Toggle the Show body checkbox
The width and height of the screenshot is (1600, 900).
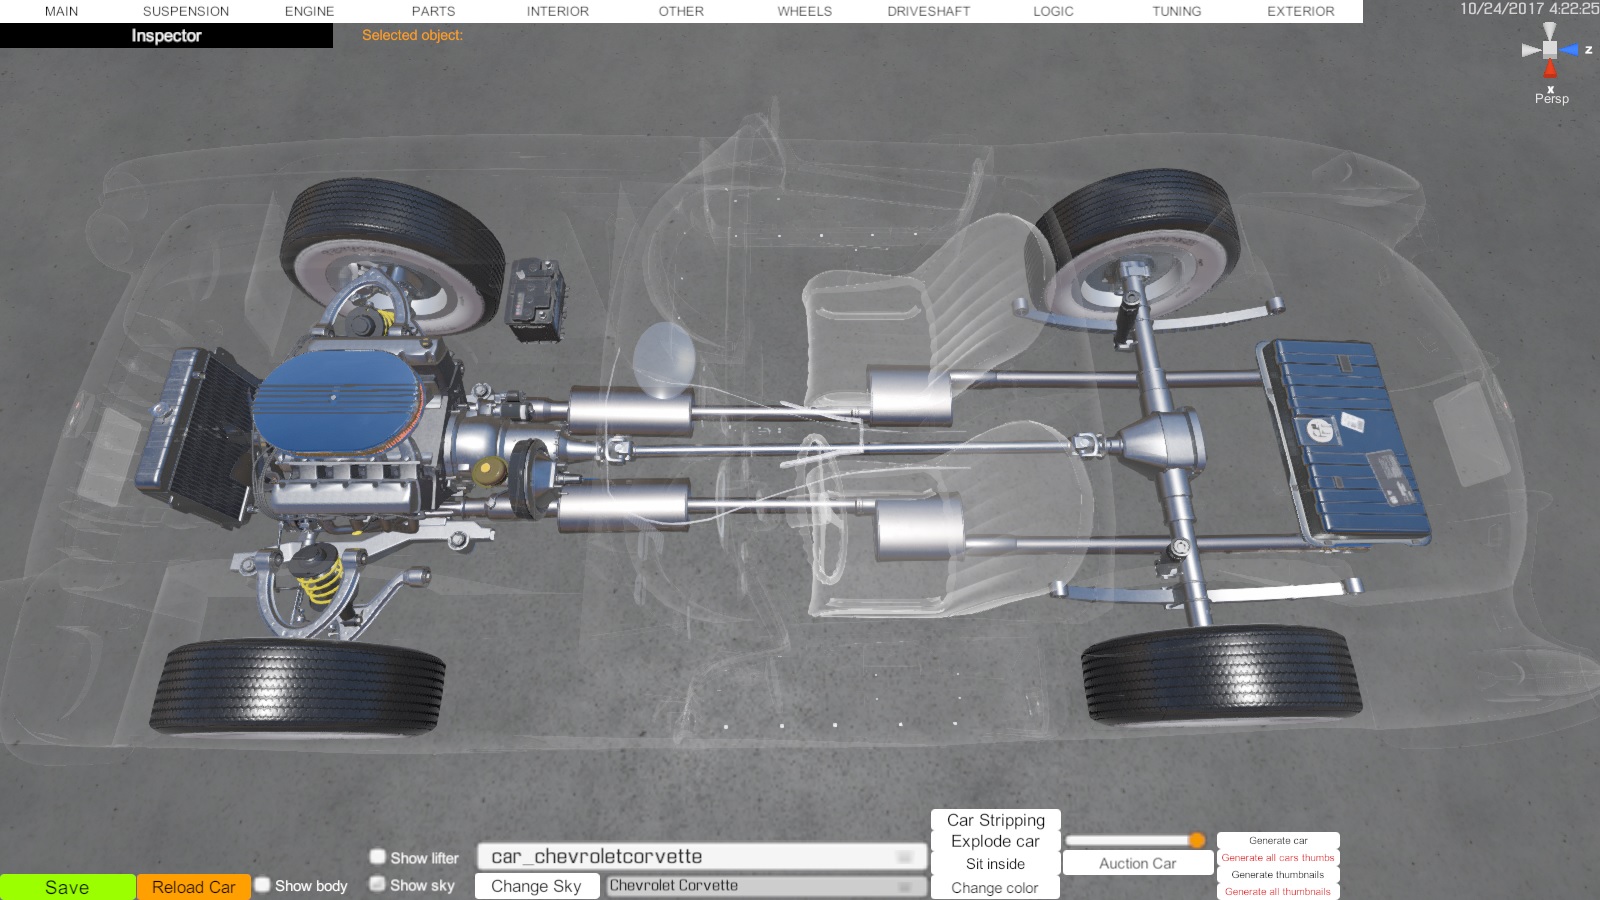click(263, 885)
